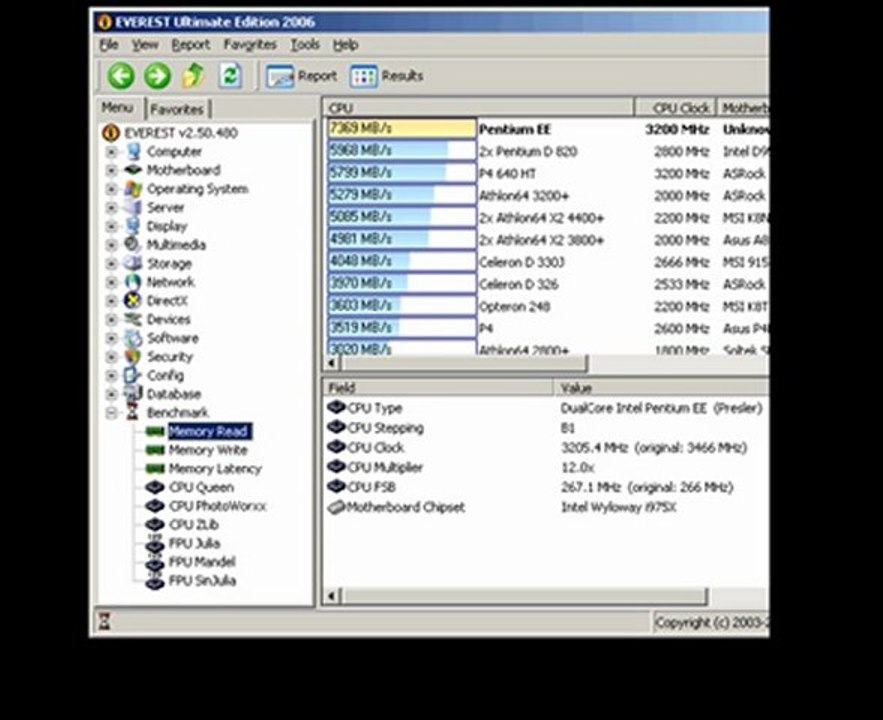Open the Tools menu
Image resolution: width=883 pixels, height=720 pixels.
coord(305,44)
